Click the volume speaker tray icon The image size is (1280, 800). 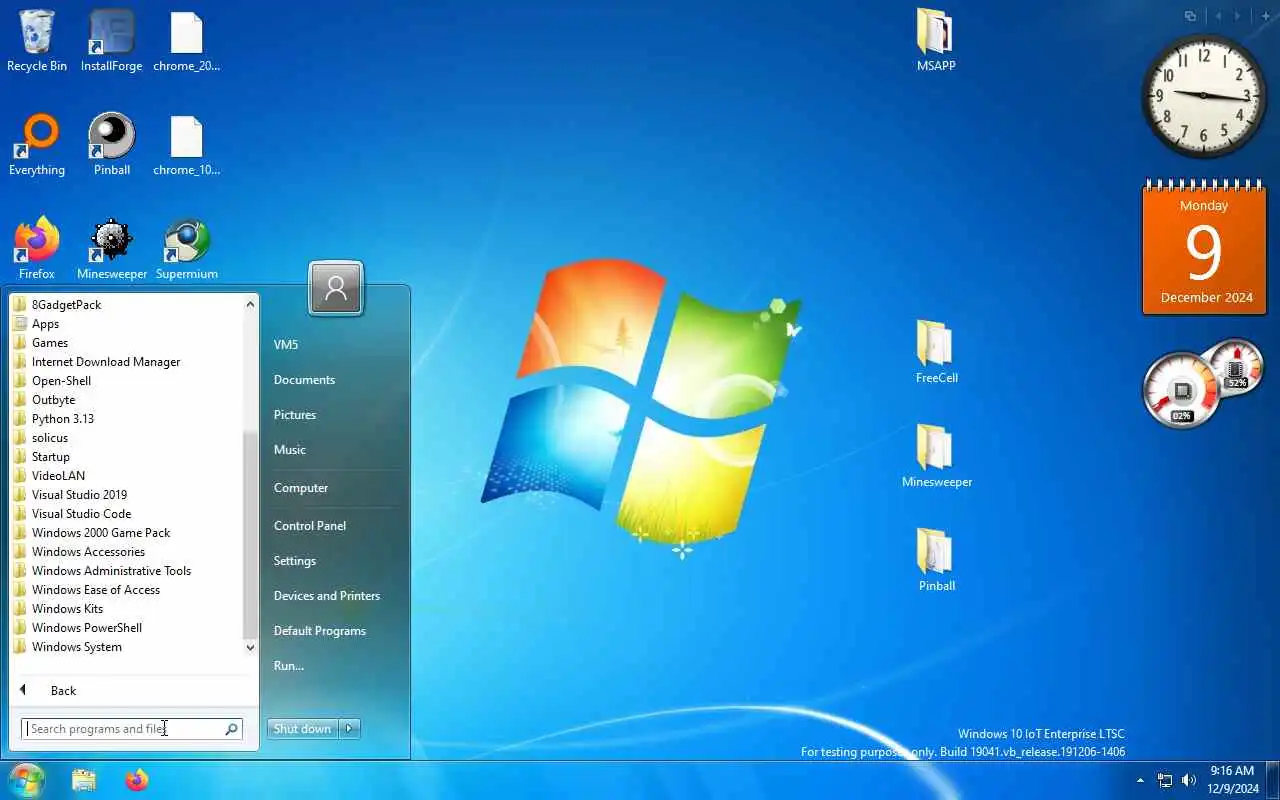click(x=1189, y=780)
